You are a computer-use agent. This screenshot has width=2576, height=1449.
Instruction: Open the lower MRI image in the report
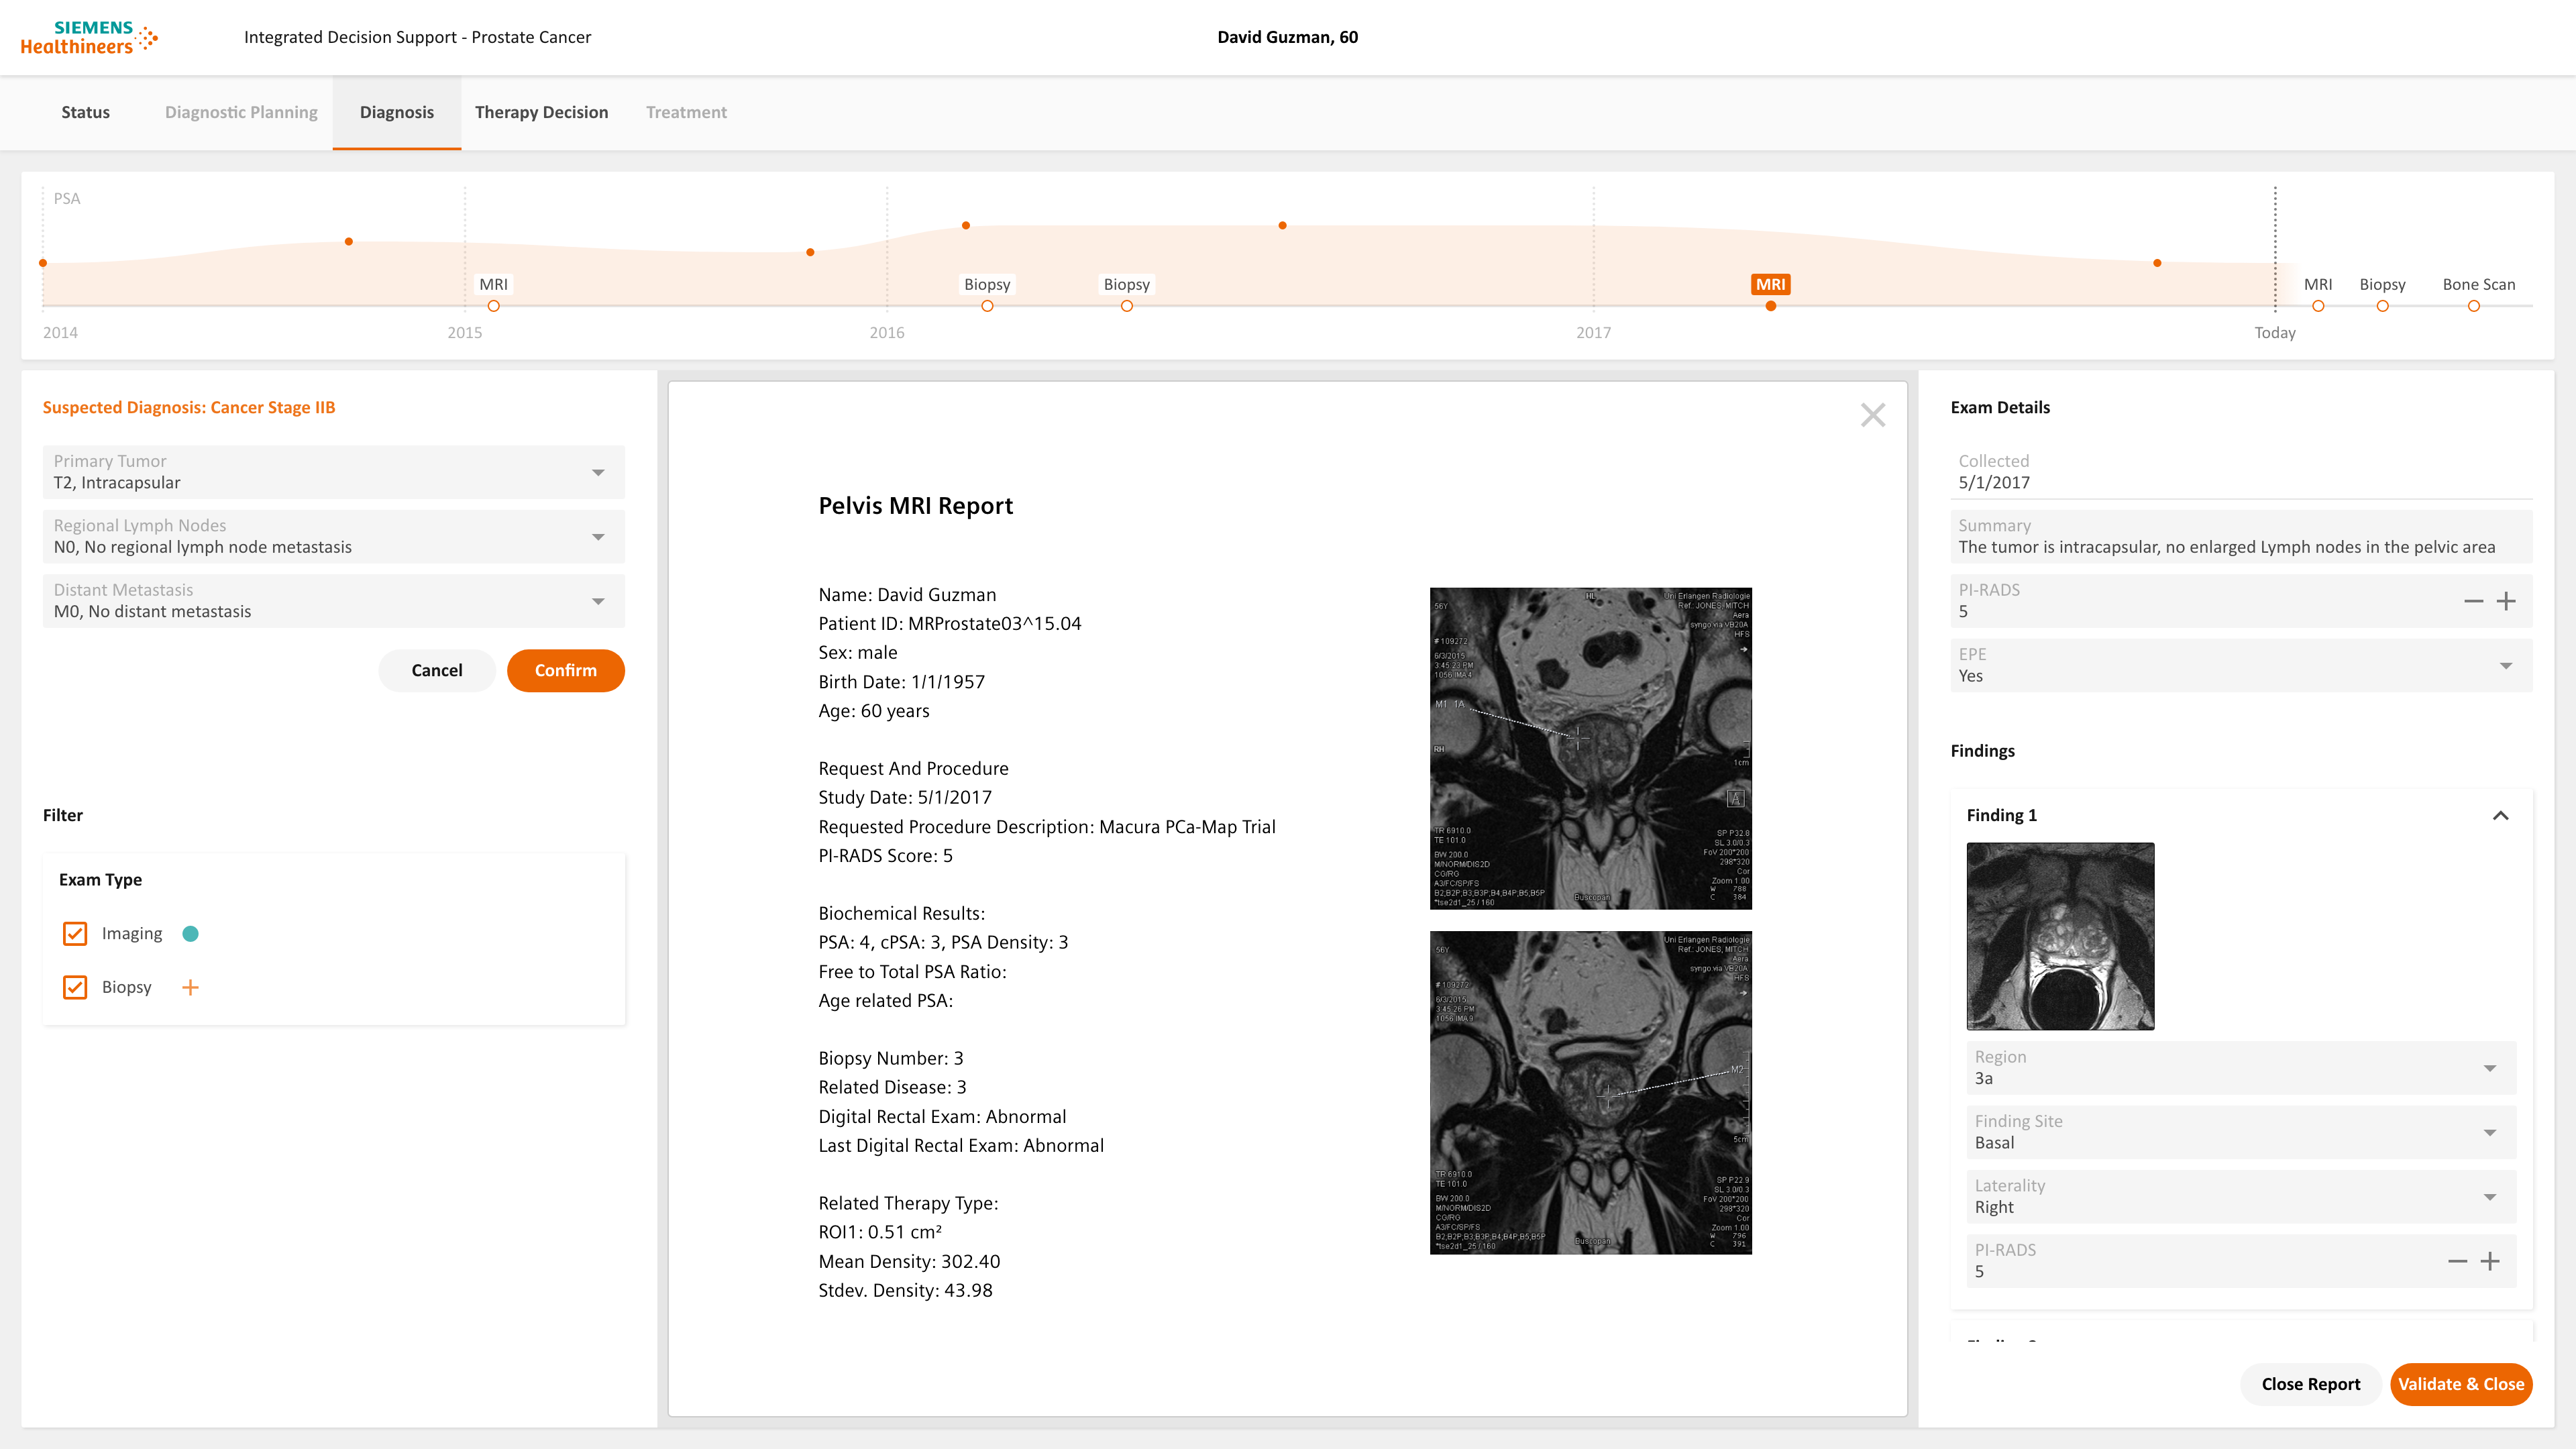tap(1591, 1093)
